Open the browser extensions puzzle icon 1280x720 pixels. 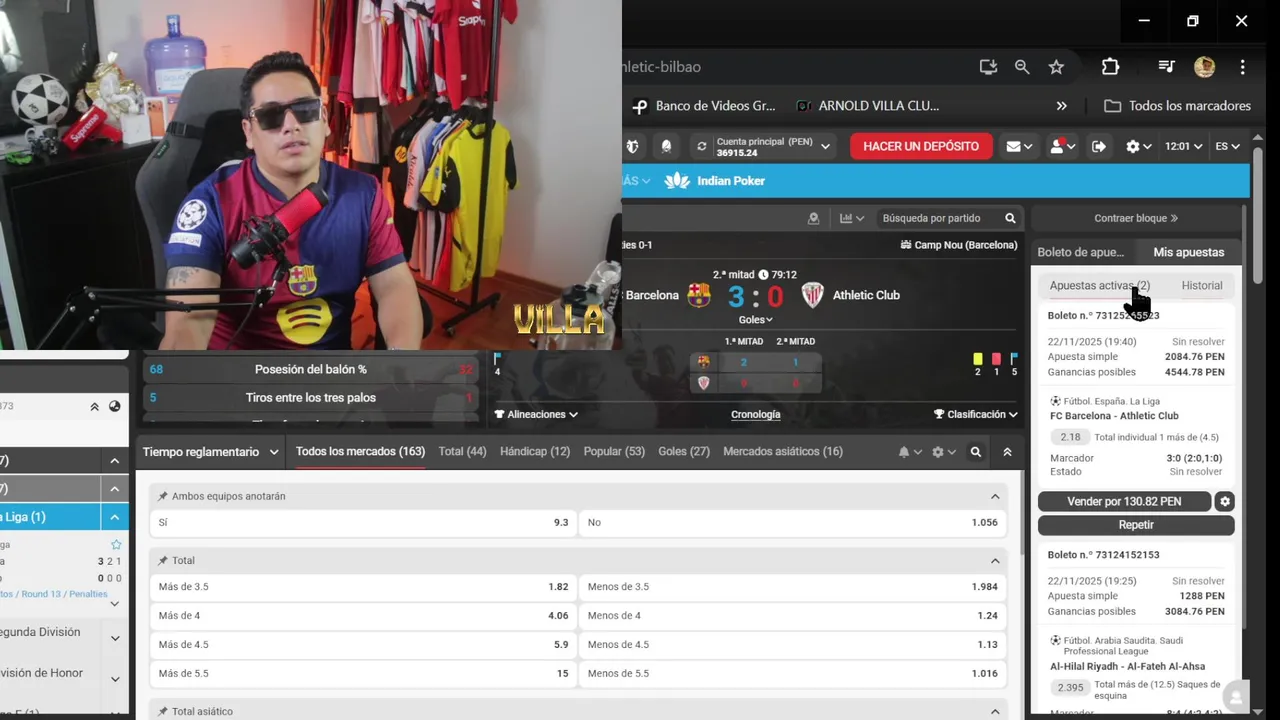point(1110,67)
